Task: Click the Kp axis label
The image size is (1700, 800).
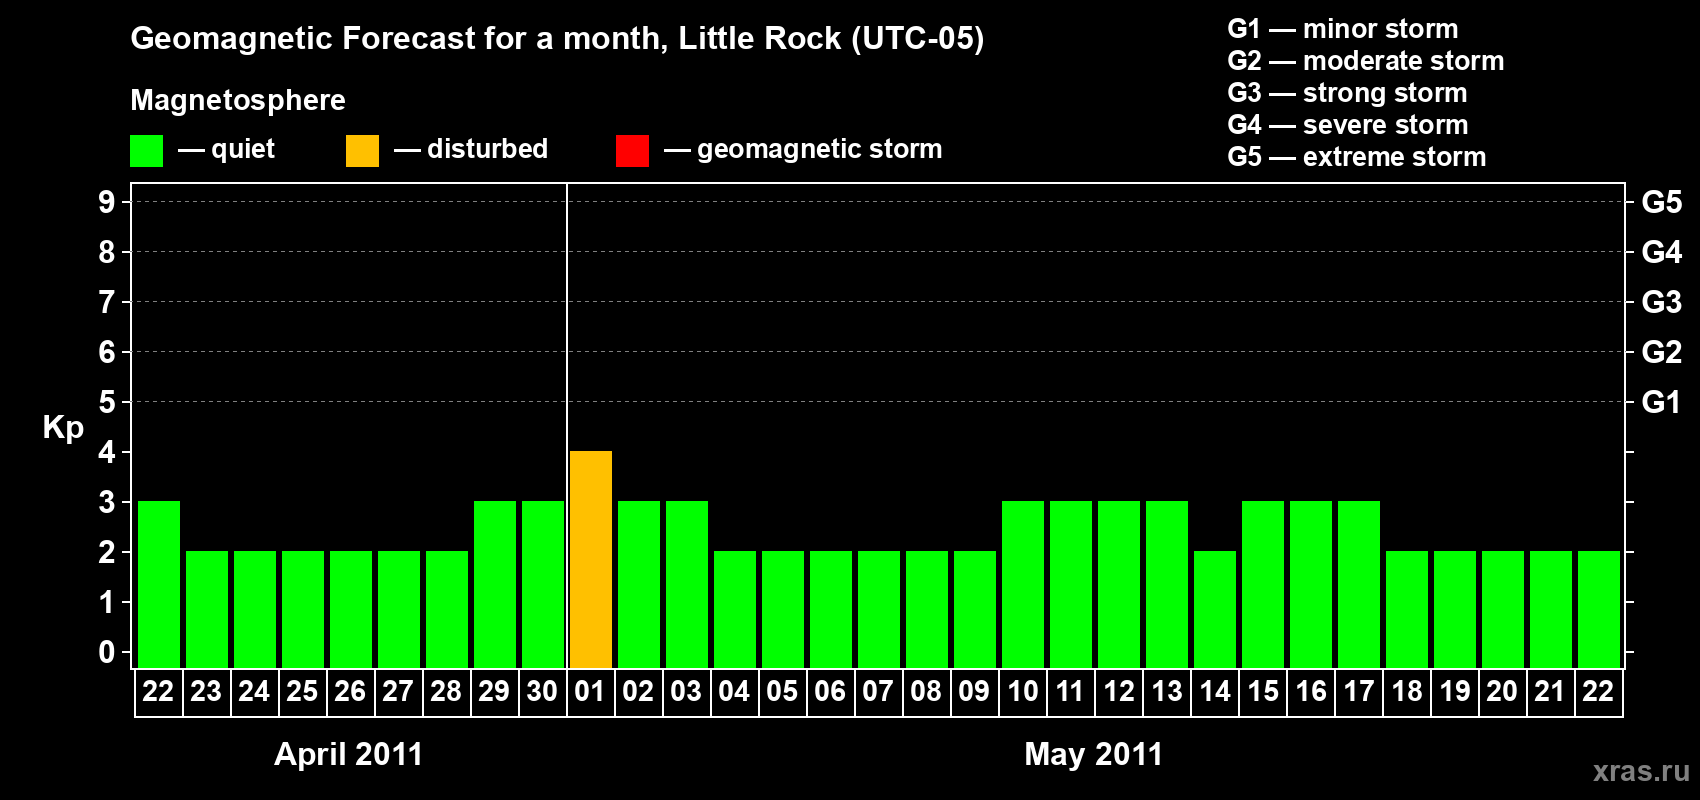Action: pos(63,428)
